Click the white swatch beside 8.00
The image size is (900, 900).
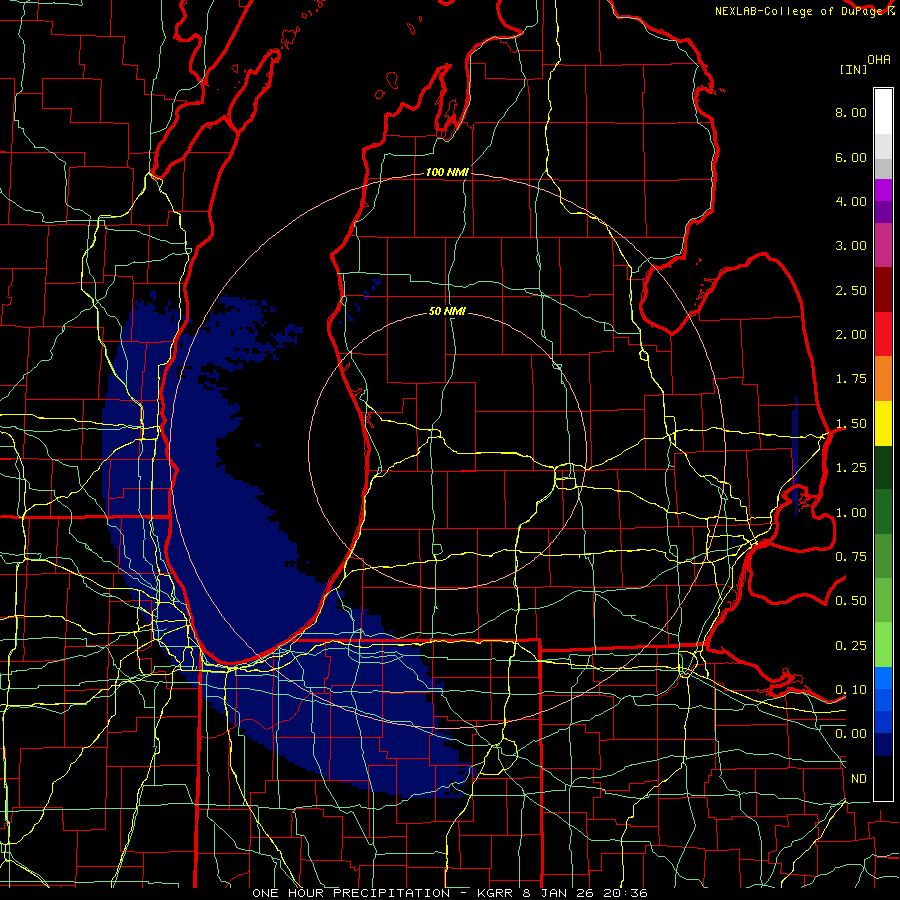coord(883,112)
